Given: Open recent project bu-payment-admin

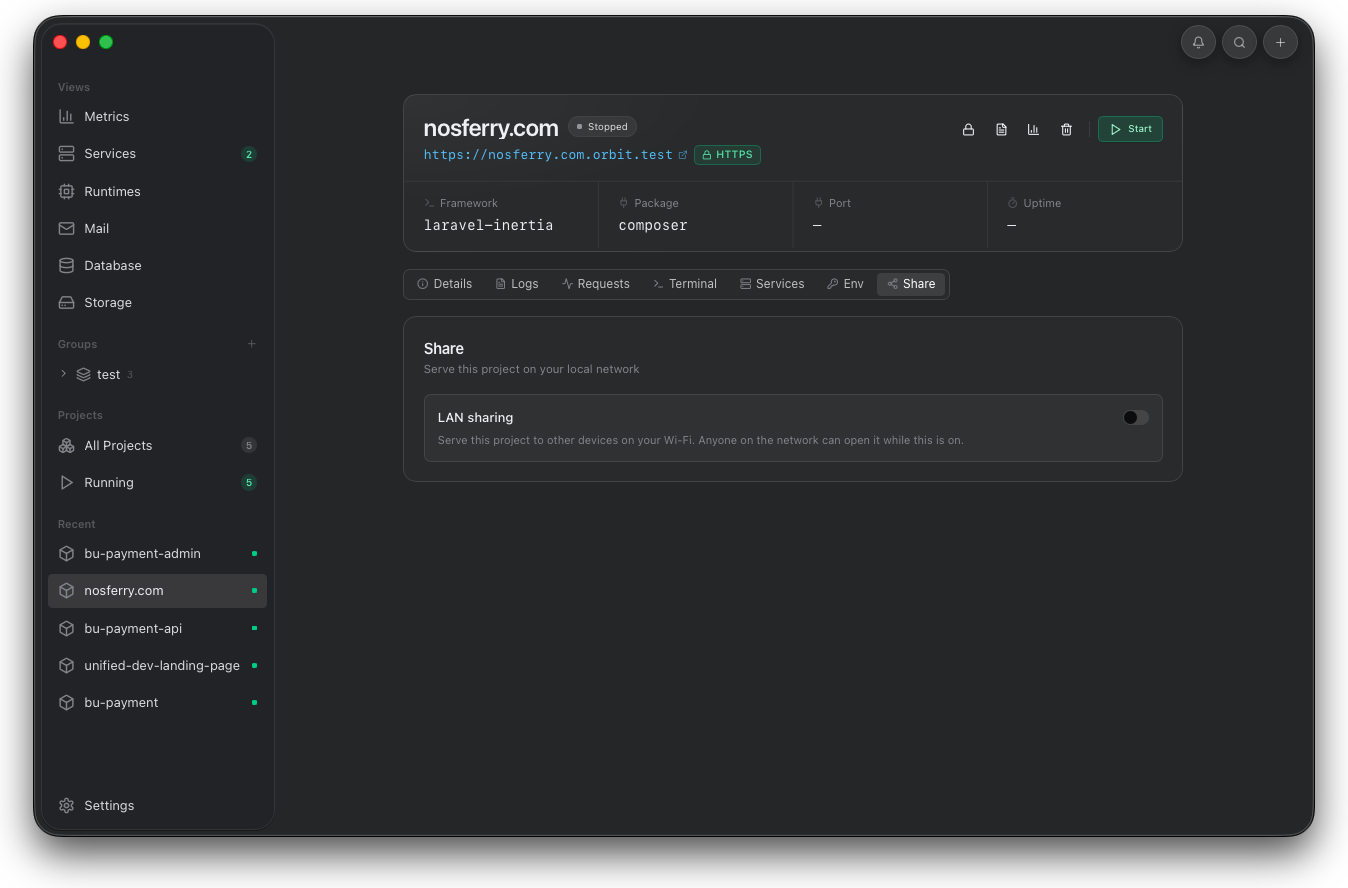Looking at the screenshot, I should (157, 553).
